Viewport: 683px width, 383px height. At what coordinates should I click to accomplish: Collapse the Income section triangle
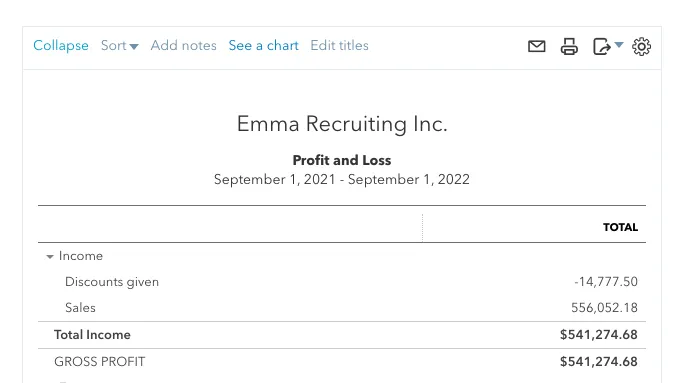pos(50,257)
